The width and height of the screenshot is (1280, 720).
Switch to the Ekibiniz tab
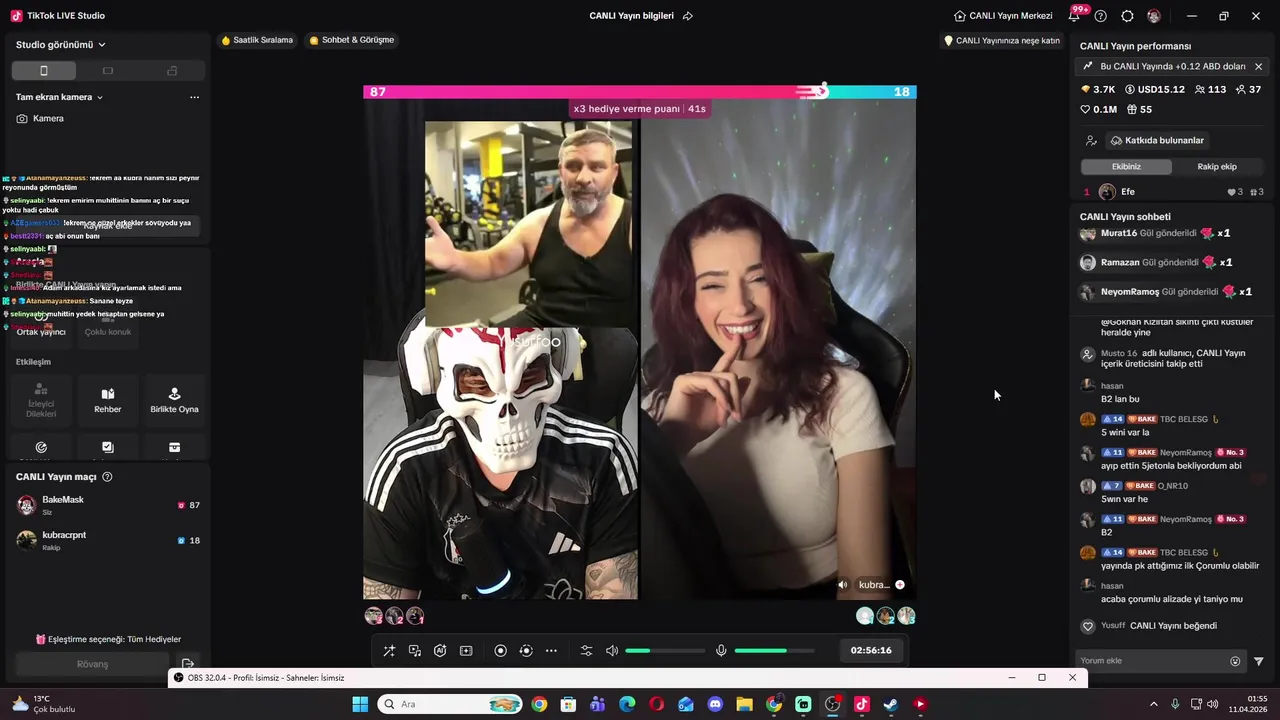pos(1126,166)
